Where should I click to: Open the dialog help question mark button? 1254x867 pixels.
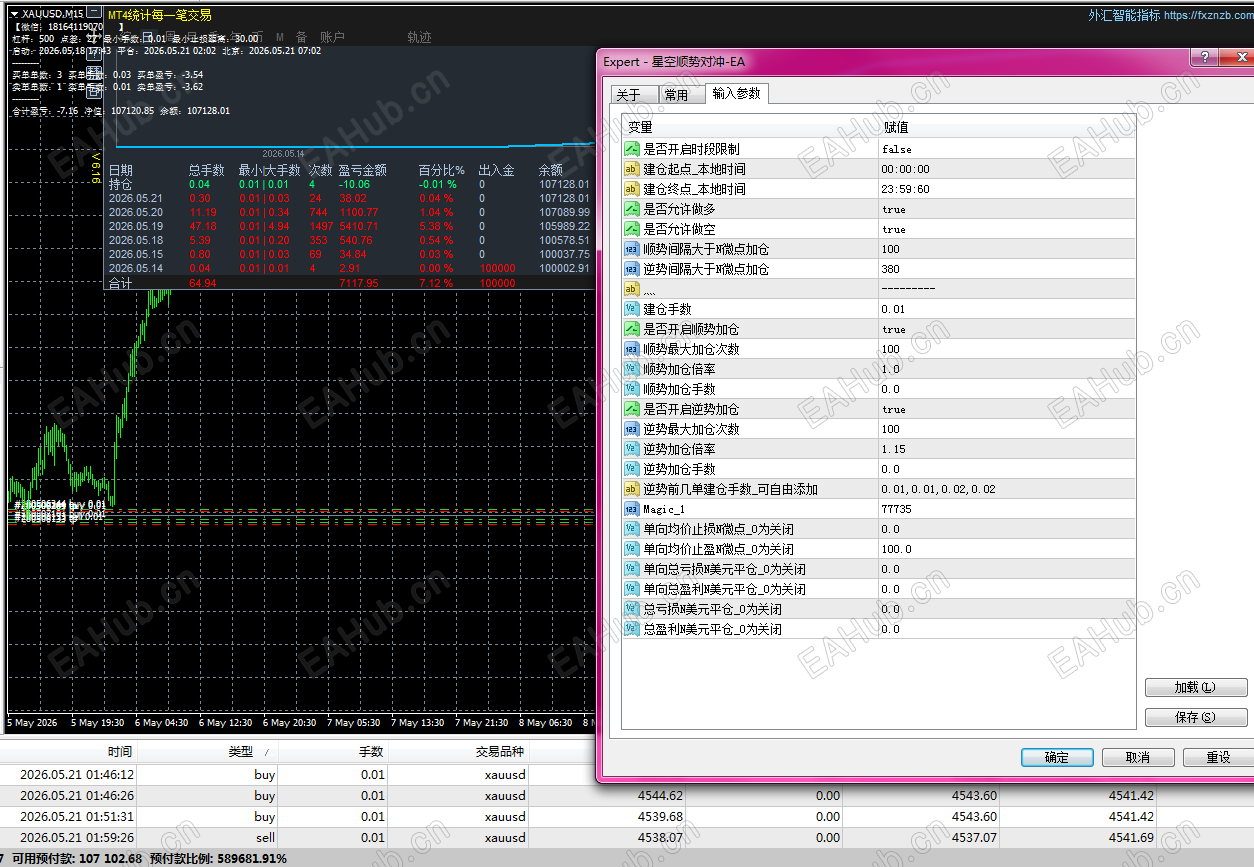(1207, 58)
